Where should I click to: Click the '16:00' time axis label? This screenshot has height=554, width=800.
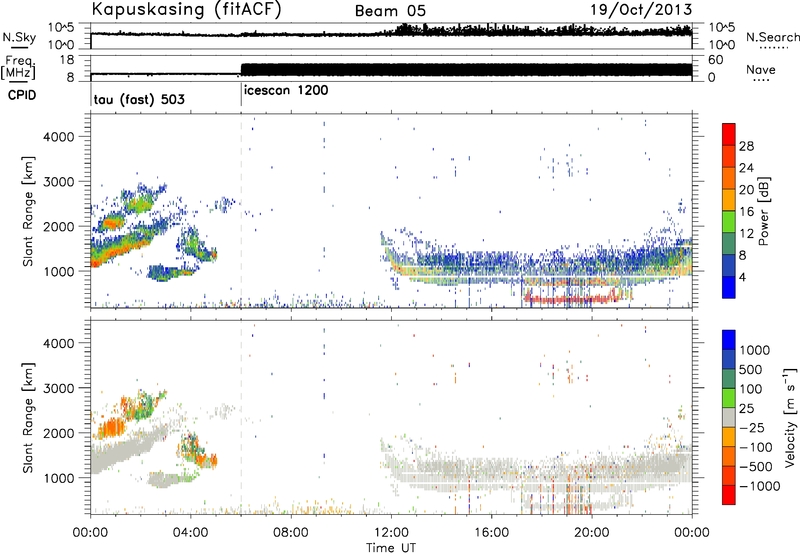(x=491, y=533)
